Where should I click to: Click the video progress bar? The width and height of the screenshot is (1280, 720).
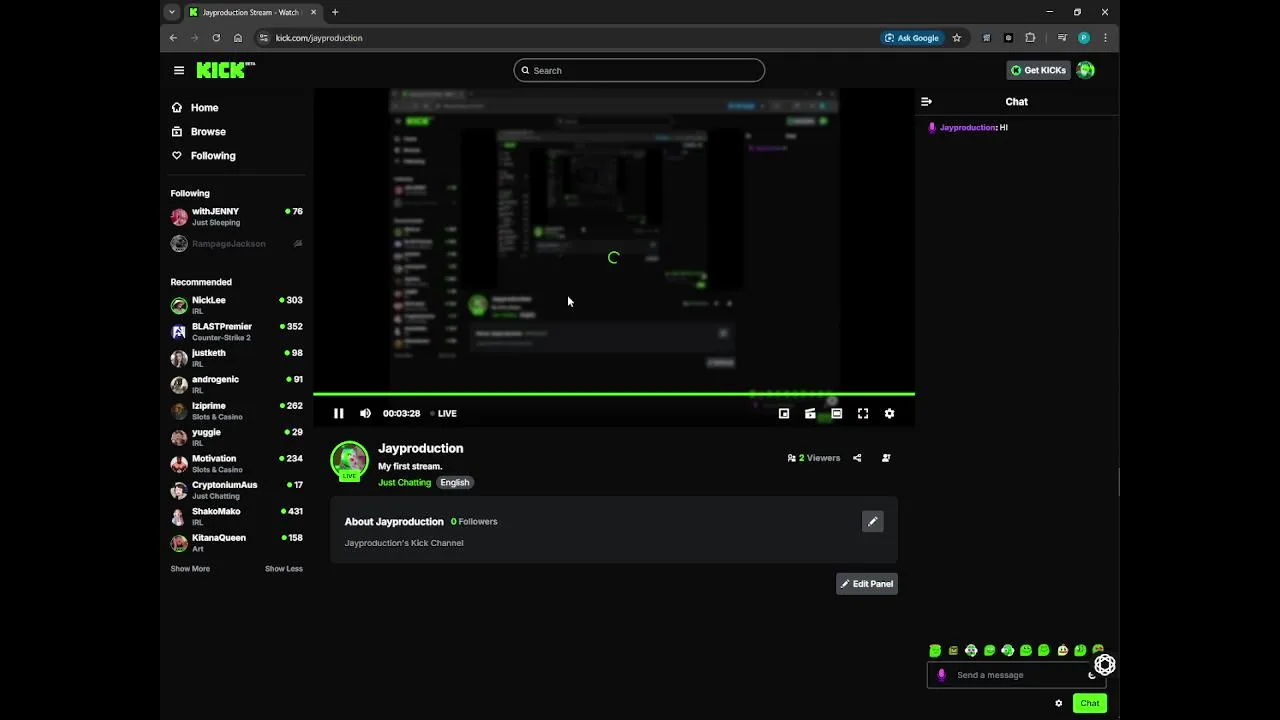pyautogui.click(x=614, y=394)
